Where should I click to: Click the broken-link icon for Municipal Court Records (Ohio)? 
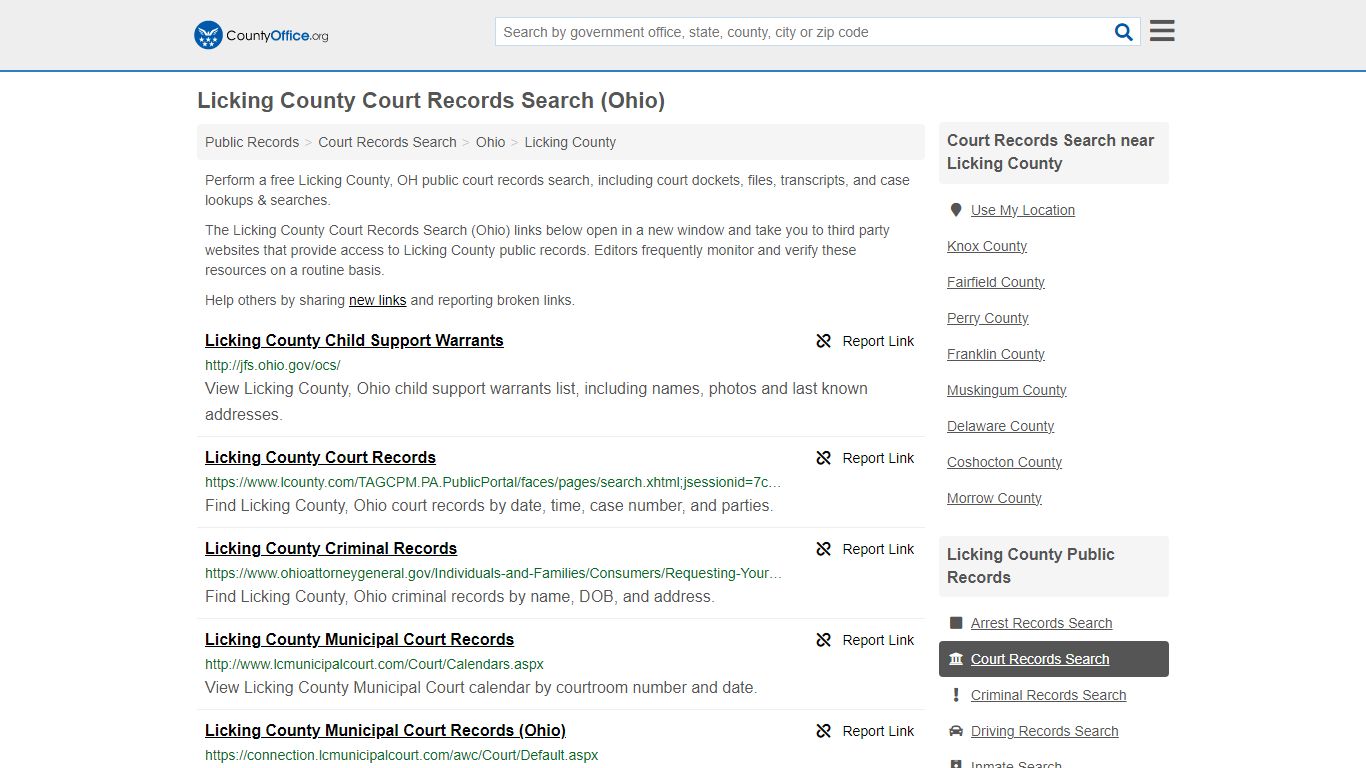(x=824, y=731)
